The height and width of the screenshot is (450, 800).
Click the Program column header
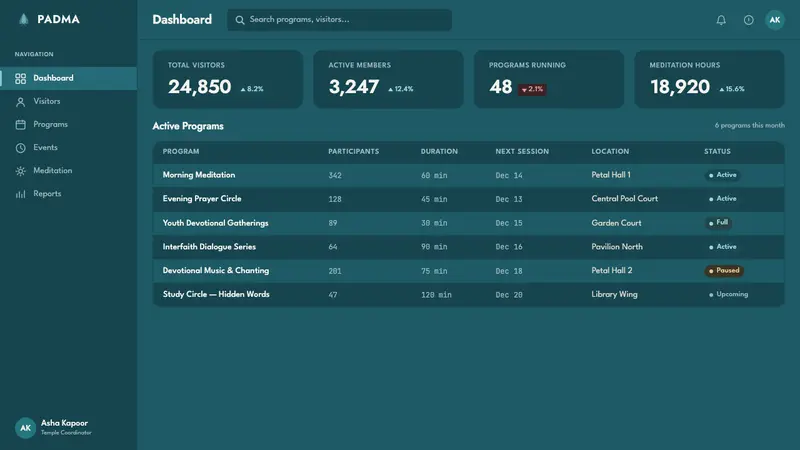181,152
